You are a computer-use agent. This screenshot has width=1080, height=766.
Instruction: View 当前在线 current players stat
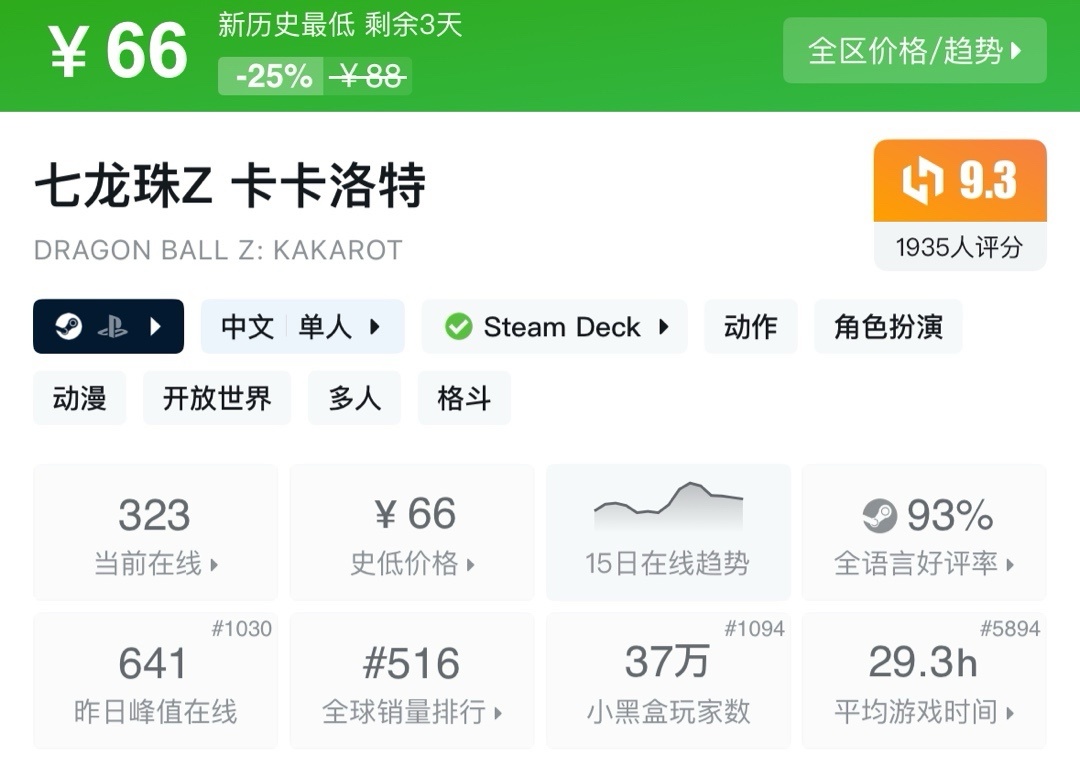click(x=155, y=533)
